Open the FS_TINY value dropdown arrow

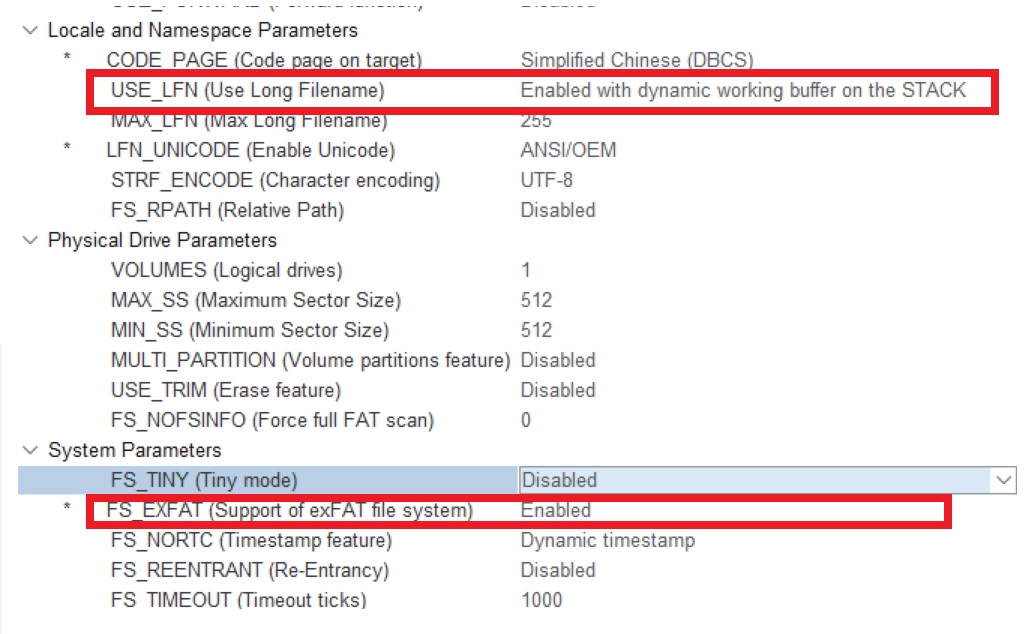[1005, 481]
